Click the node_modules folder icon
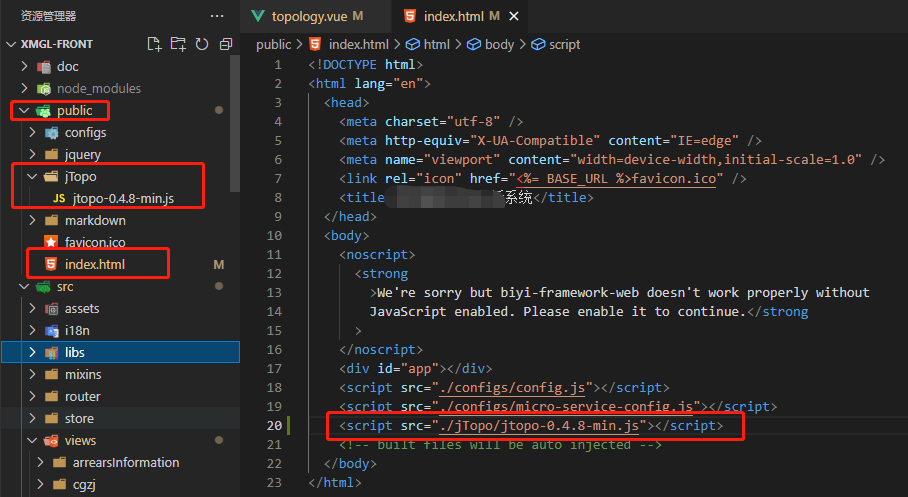This screenshot has height=497, width=908. click(44, 89)
